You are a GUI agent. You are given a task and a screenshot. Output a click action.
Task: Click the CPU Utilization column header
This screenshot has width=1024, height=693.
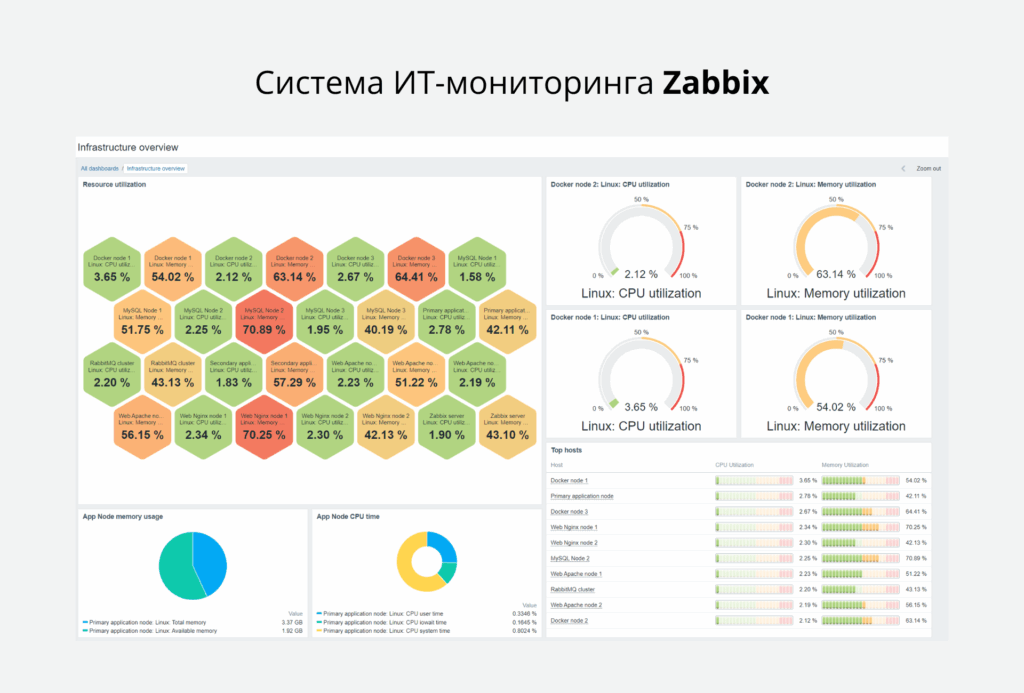(734, 465)
